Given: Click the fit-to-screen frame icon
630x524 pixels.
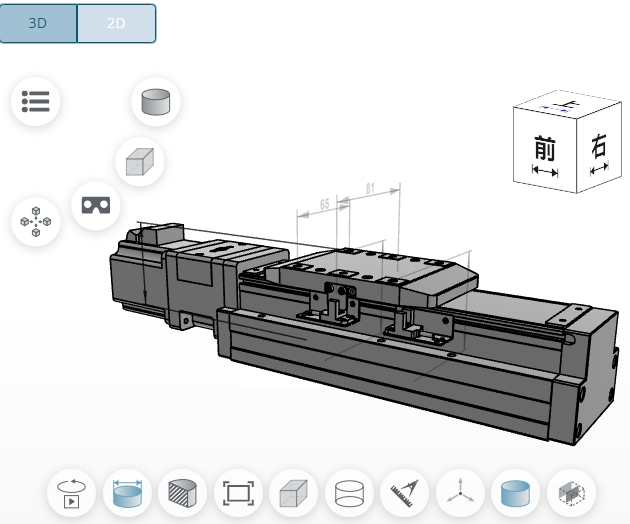Looking at the screenshot, I should click(x=239, y=493).
